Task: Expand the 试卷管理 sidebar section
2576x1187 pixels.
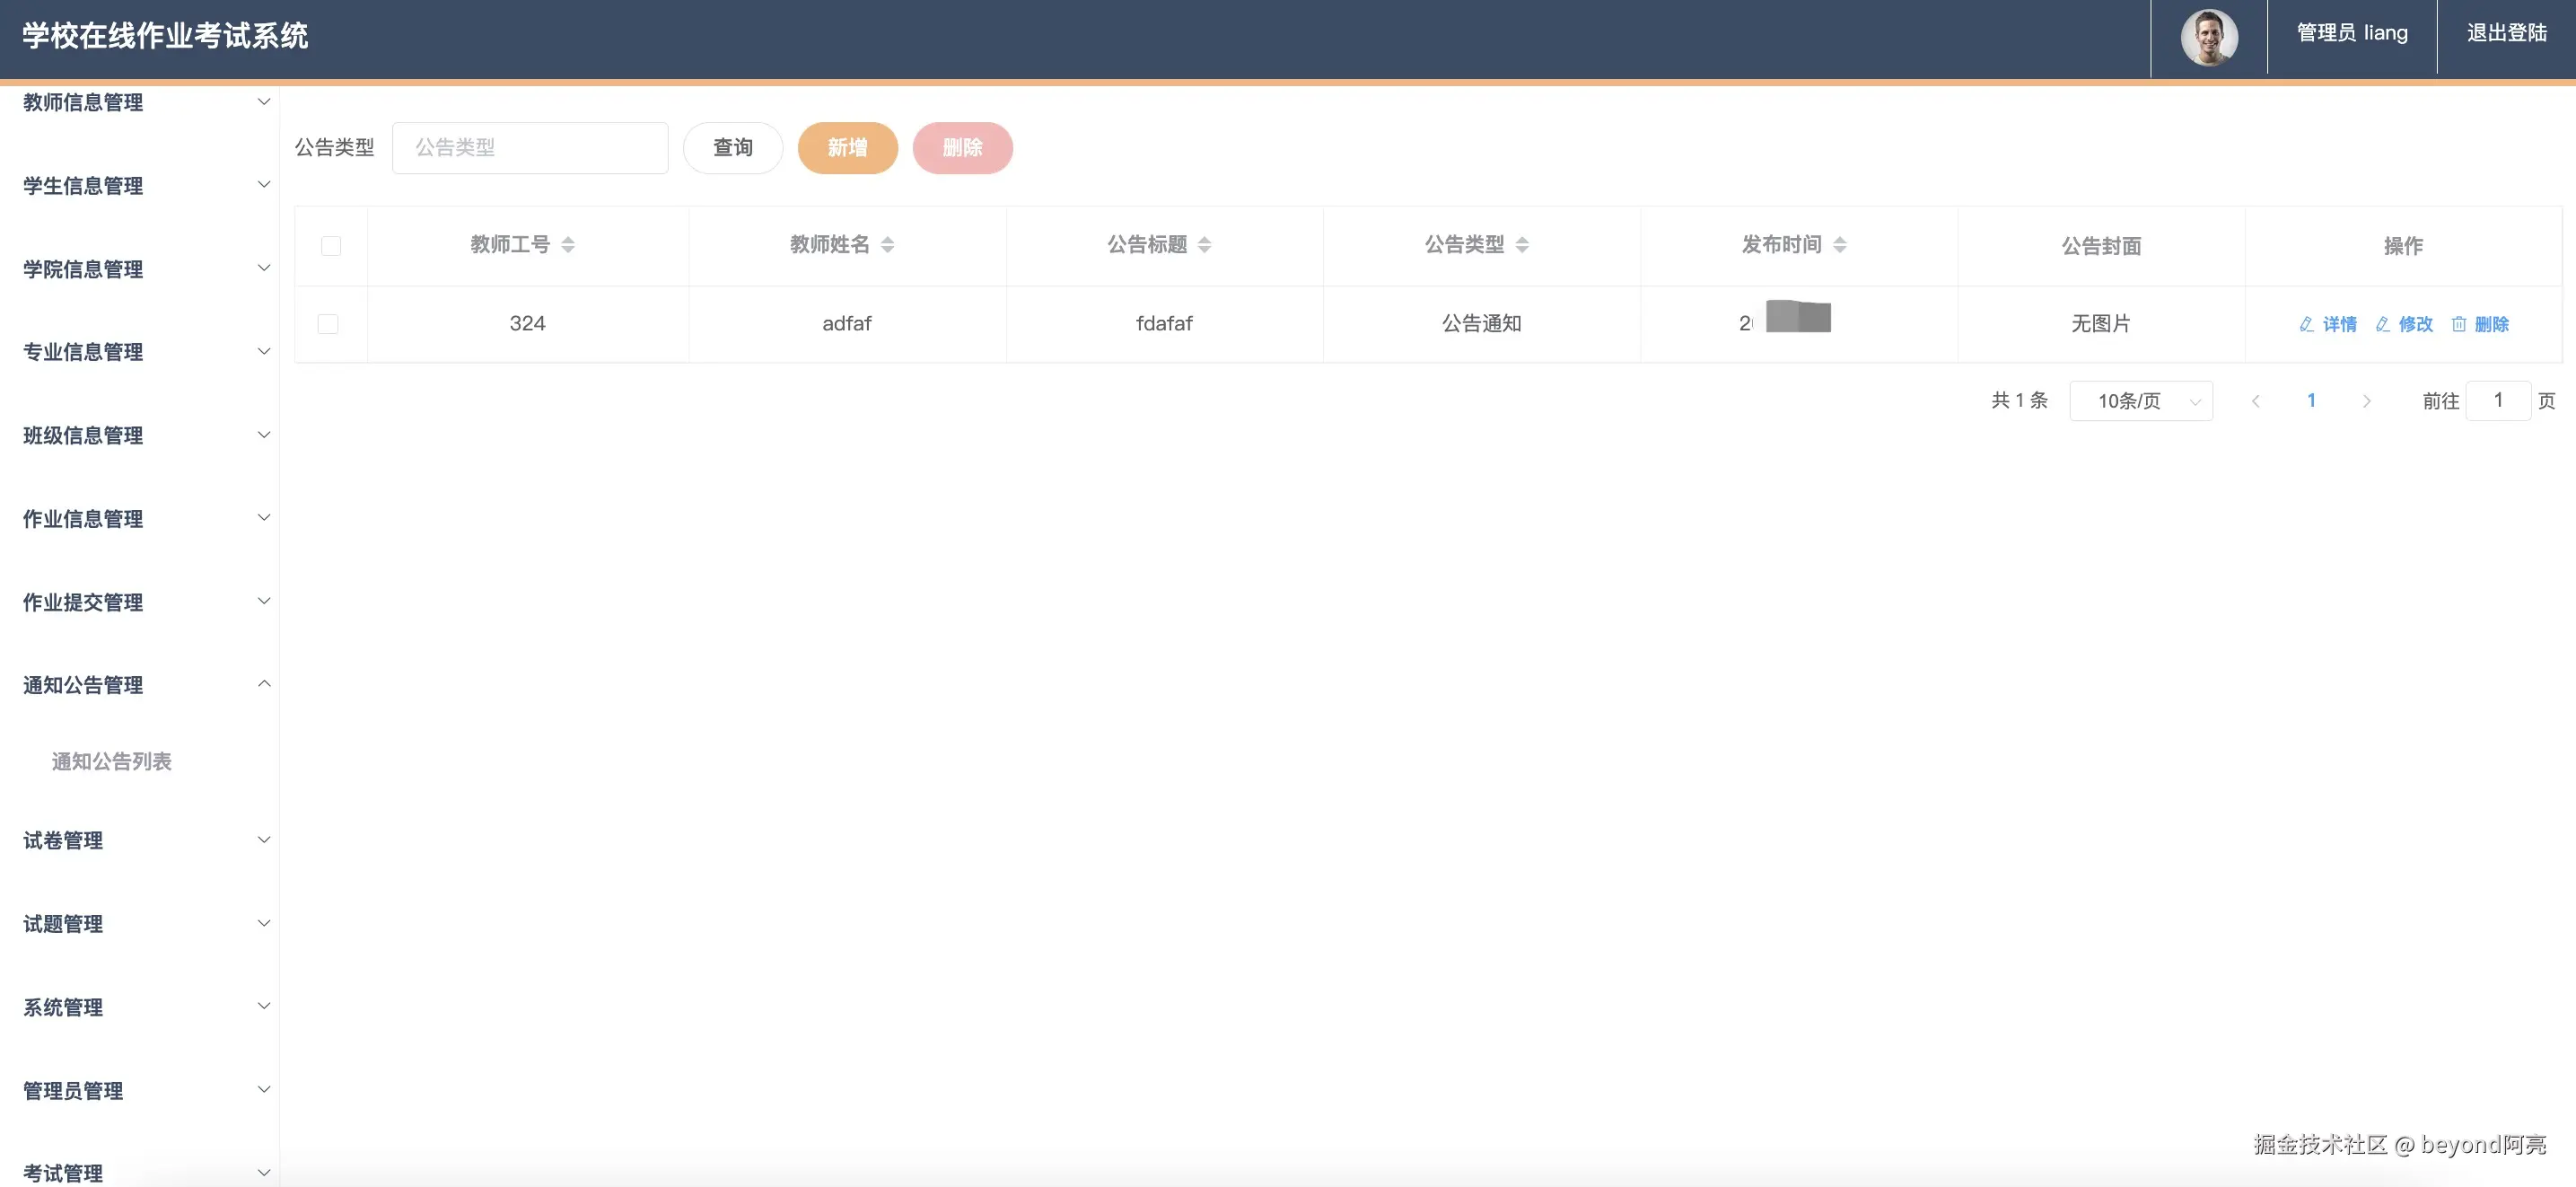Action: tap(142, 841)
